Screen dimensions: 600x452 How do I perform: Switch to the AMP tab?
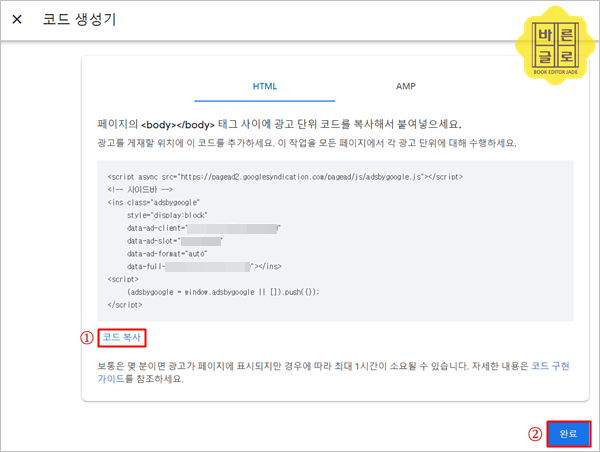406,86
